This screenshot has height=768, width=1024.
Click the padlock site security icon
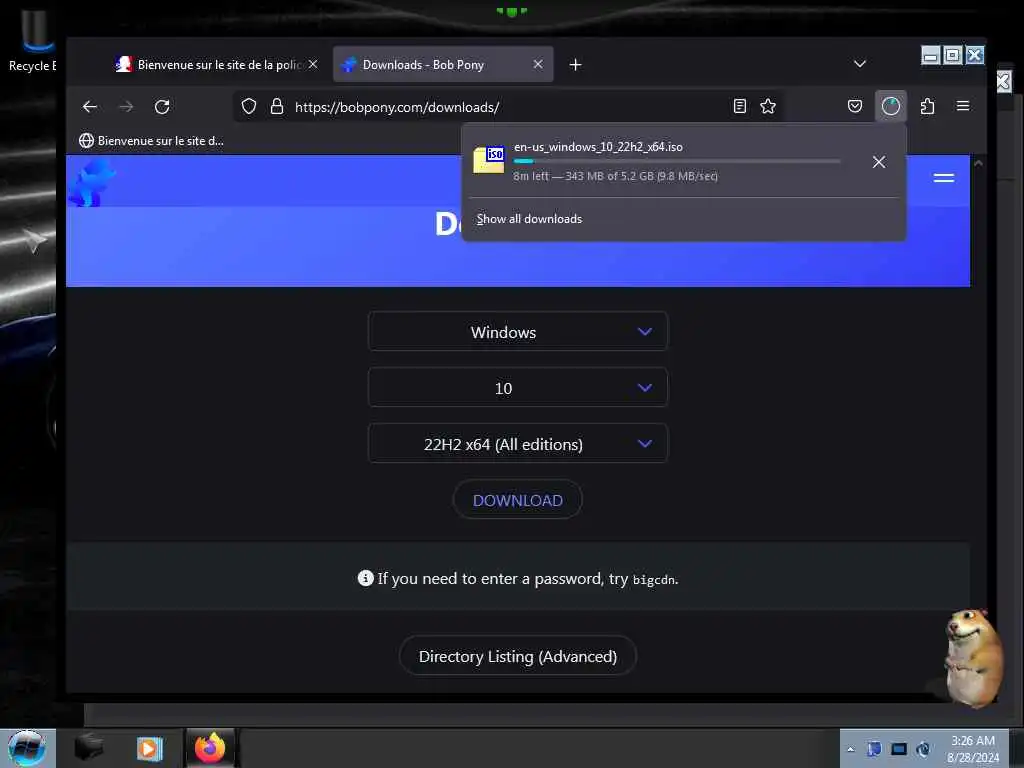pos(277,106)
